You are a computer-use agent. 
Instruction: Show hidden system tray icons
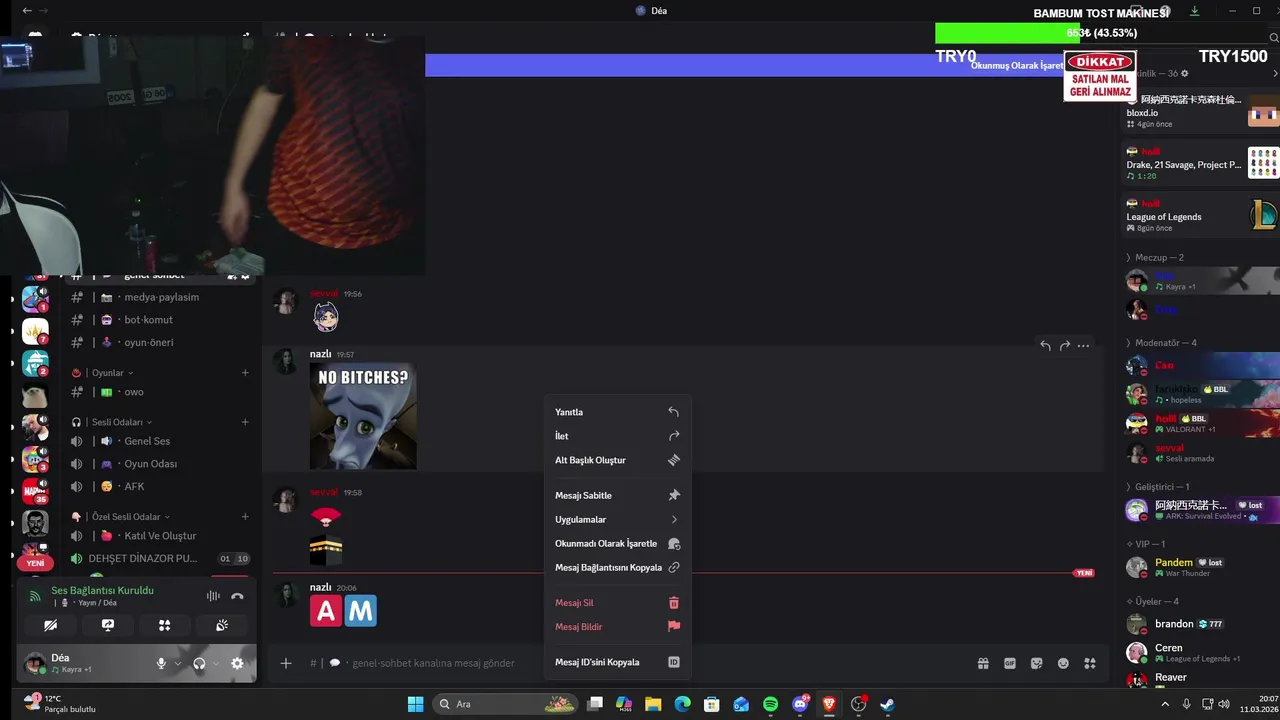pos(1165,704)
